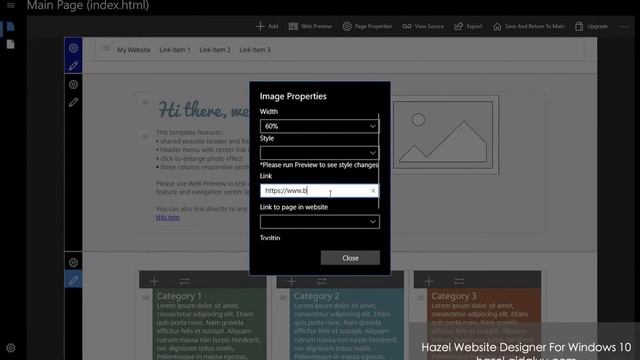Click View Source
The width and height of the screenshot is (640, 360).
tap(423, 27)
